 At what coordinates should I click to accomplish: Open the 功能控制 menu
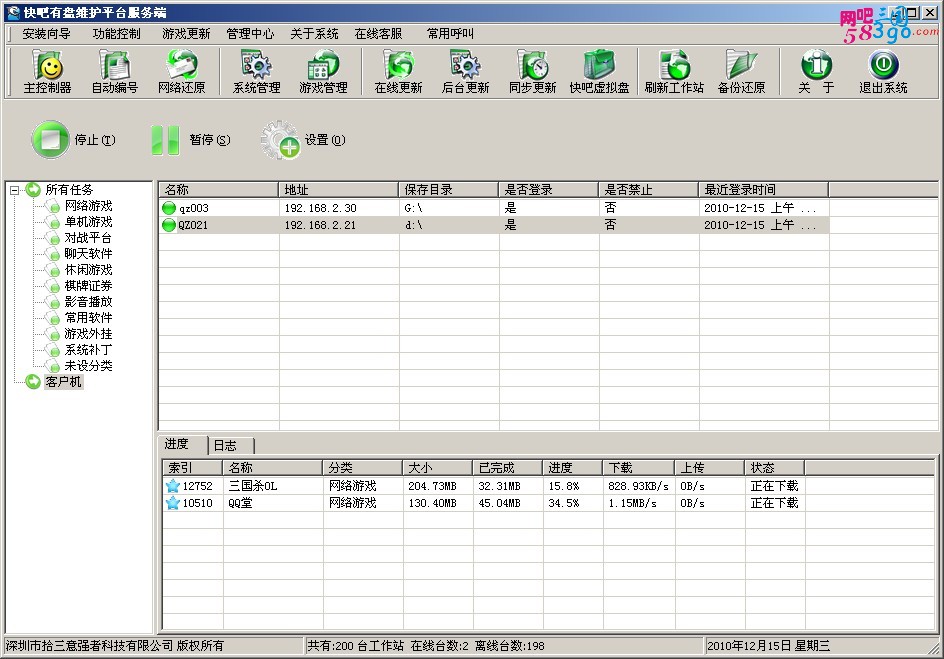(x=117, y=34)
